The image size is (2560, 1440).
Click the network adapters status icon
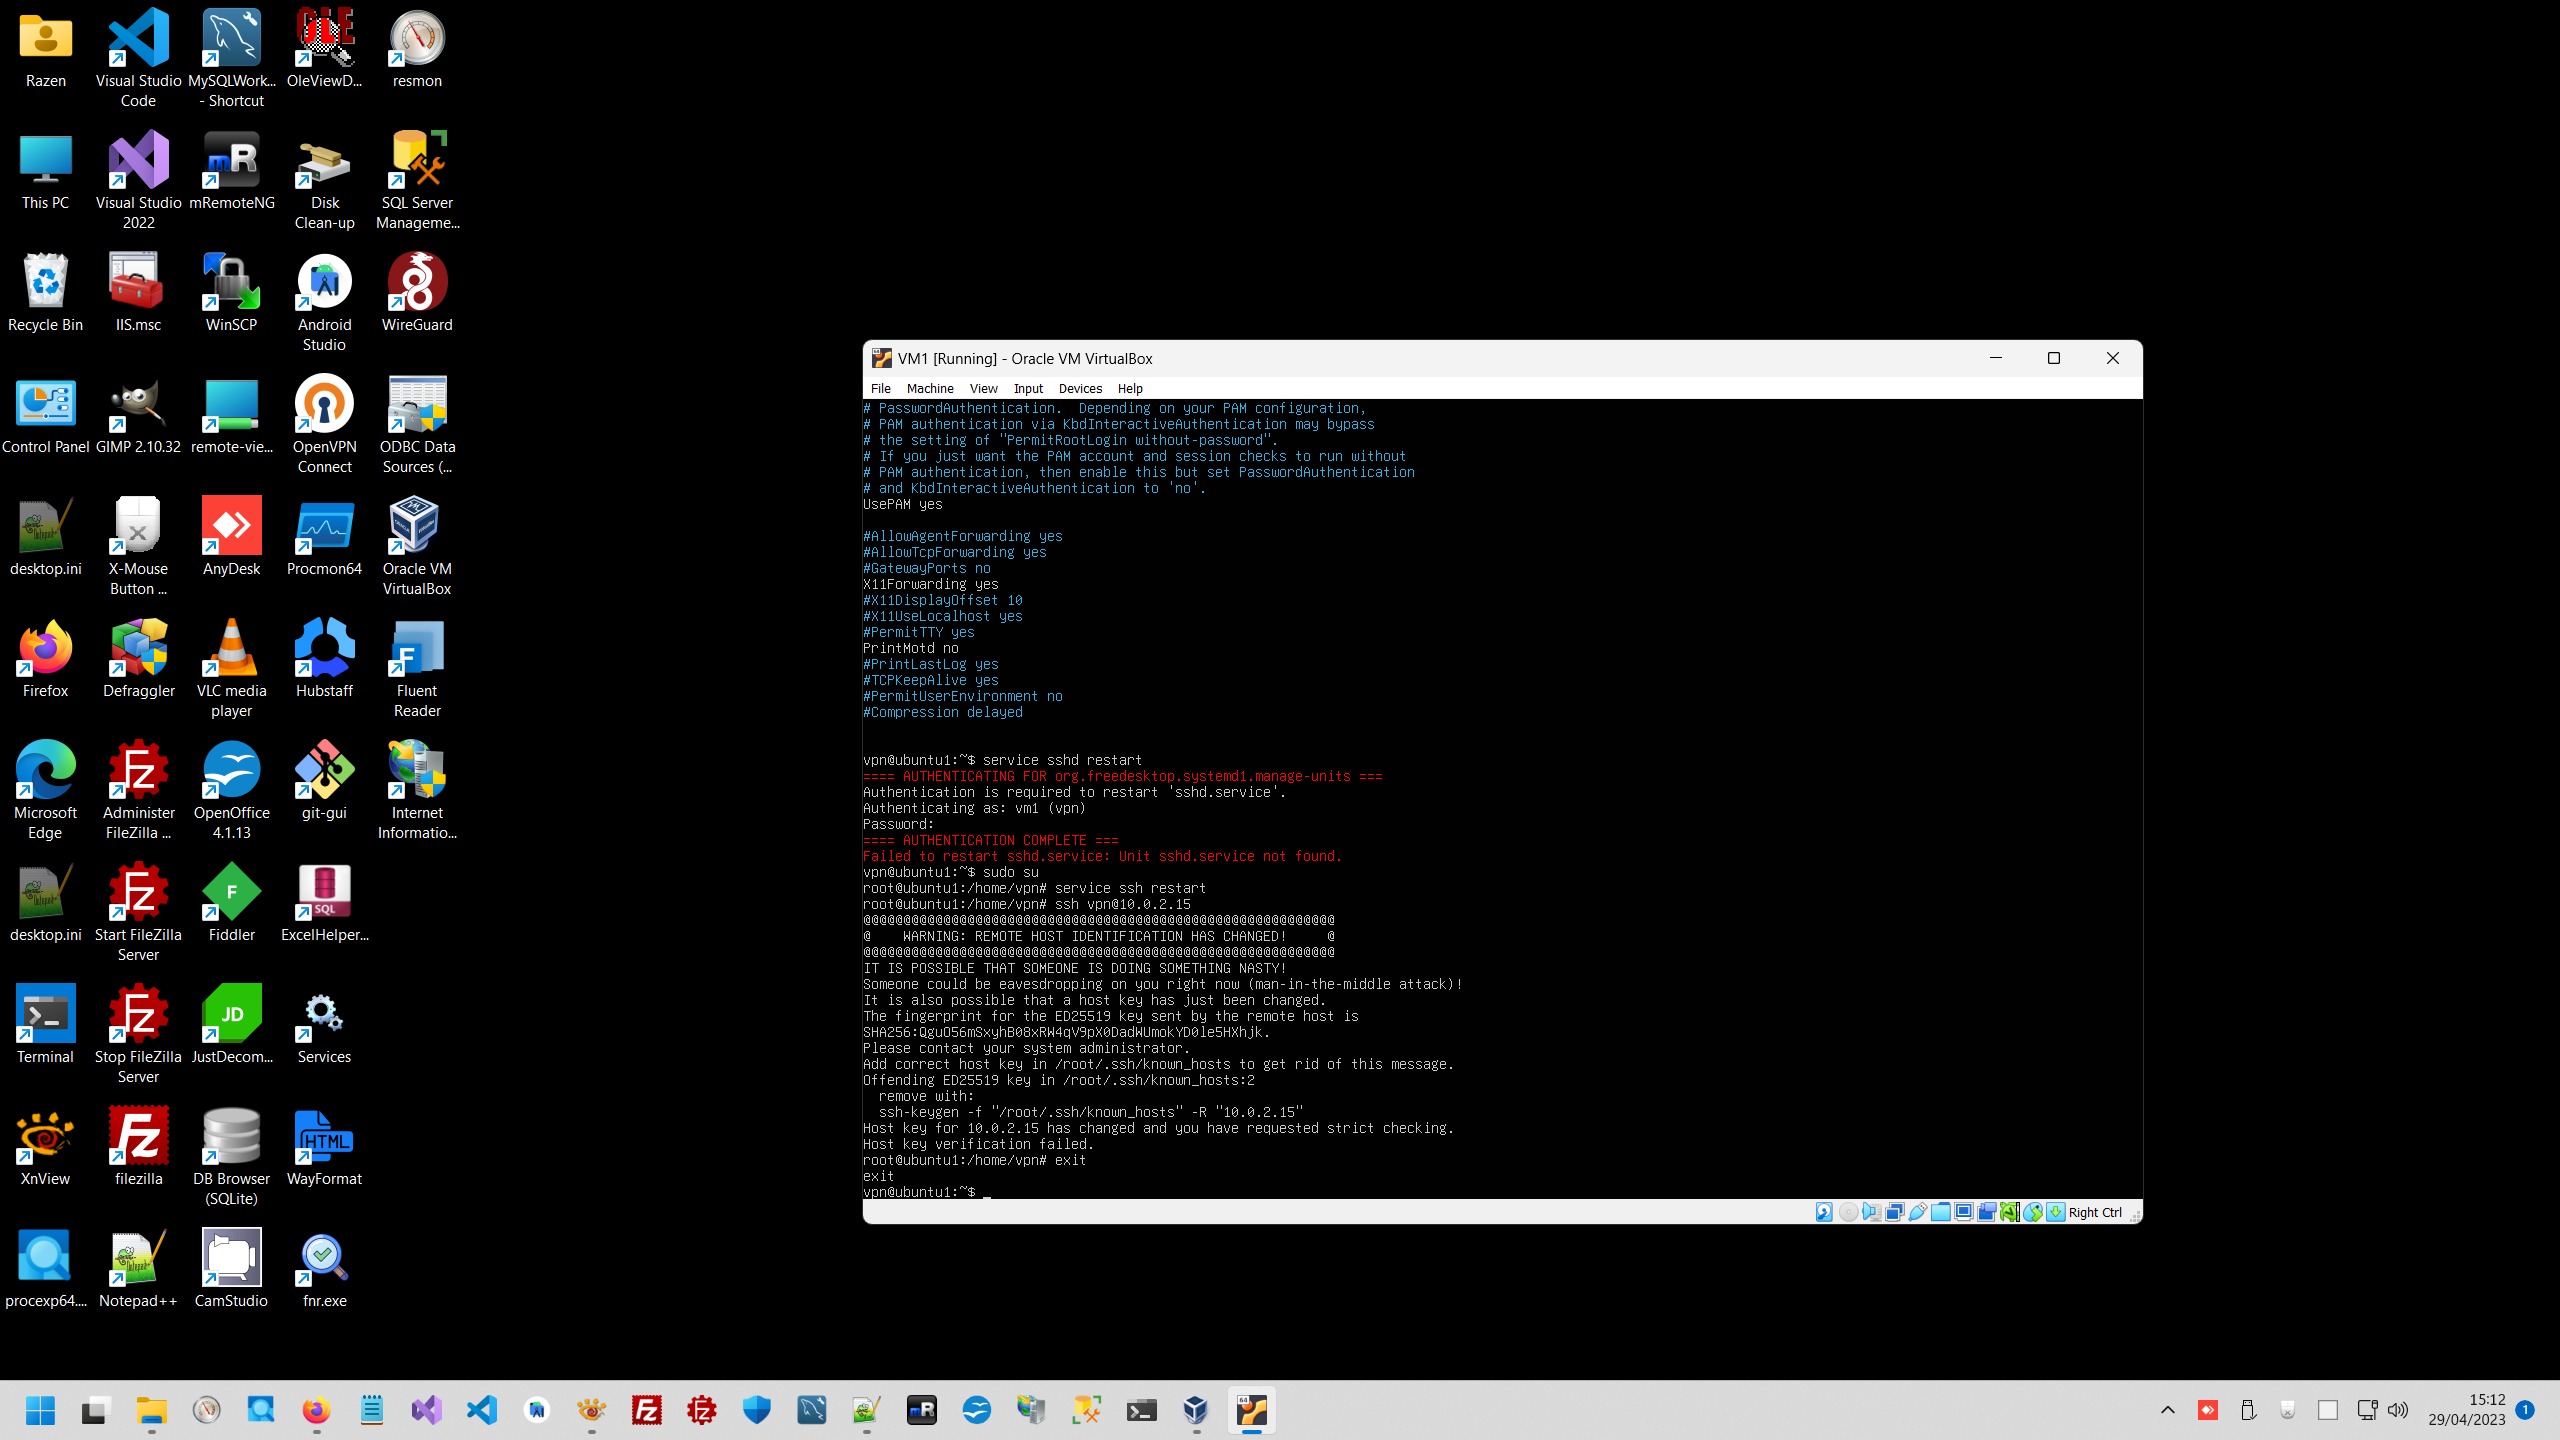coord(1894,1212)
